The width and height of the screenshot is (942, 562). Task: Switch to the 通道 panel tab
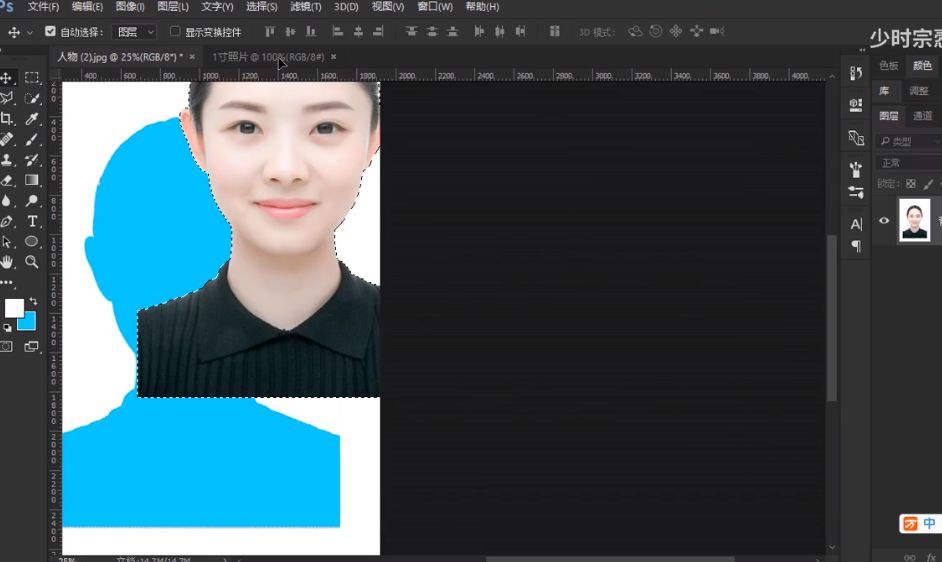(923, 116)
